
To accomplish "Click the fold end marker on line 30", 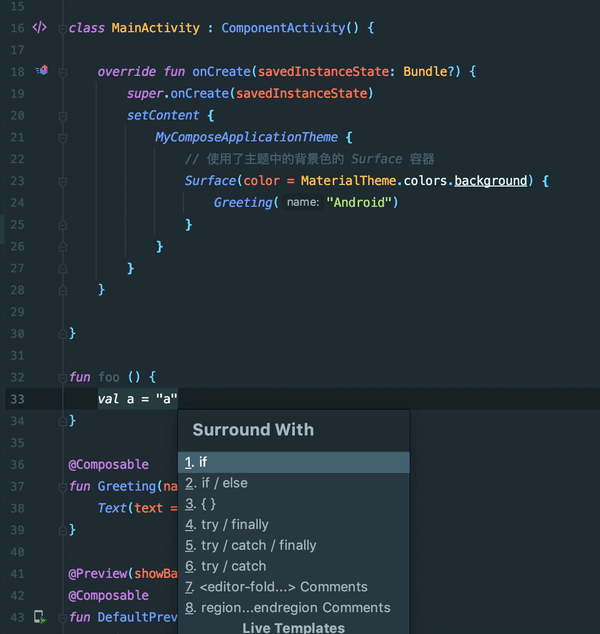I will (63, 334).
